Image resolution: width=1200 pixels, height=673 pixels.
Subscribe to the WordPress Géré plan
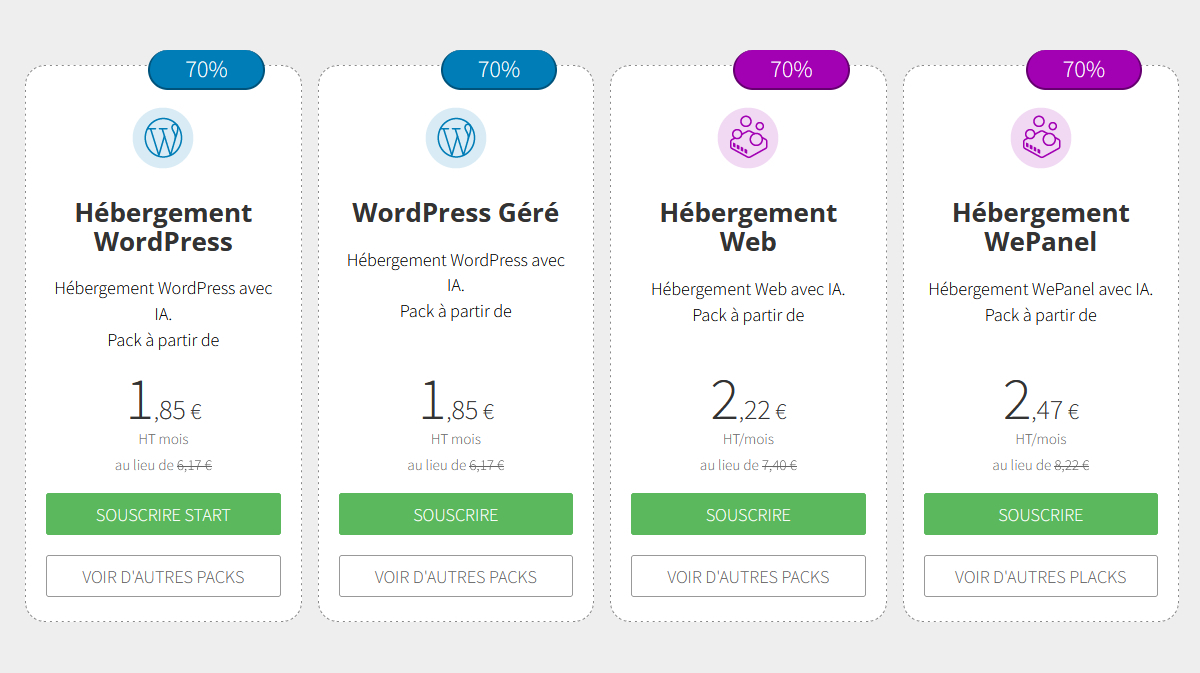click(456, 515)
